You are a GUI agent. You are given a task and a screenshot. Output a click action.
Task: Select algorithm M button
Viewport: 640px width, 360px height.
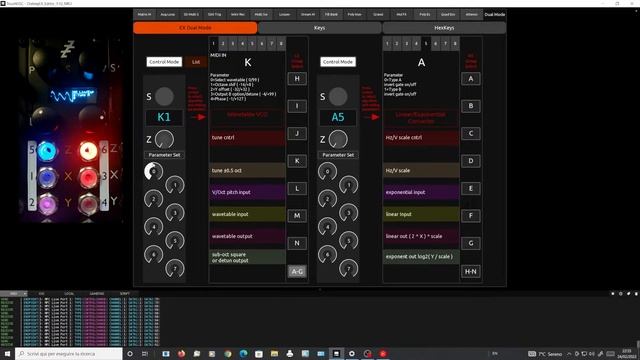click(297, 216)
